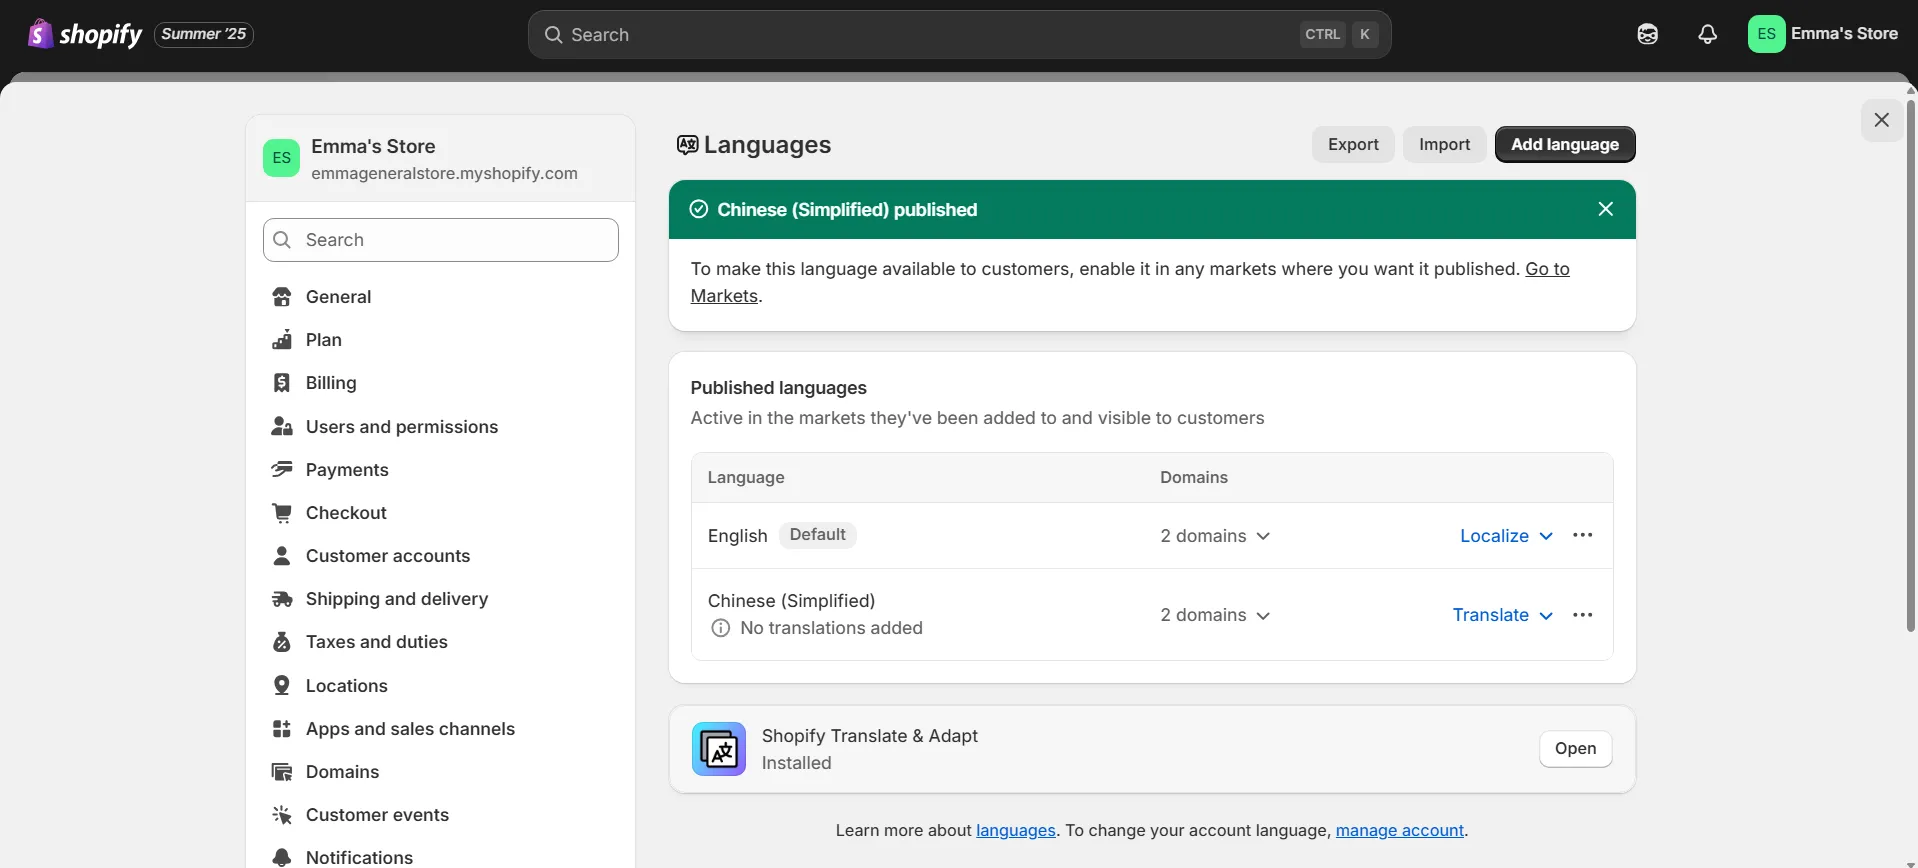Click the Export button

(x=1353, y=144)
